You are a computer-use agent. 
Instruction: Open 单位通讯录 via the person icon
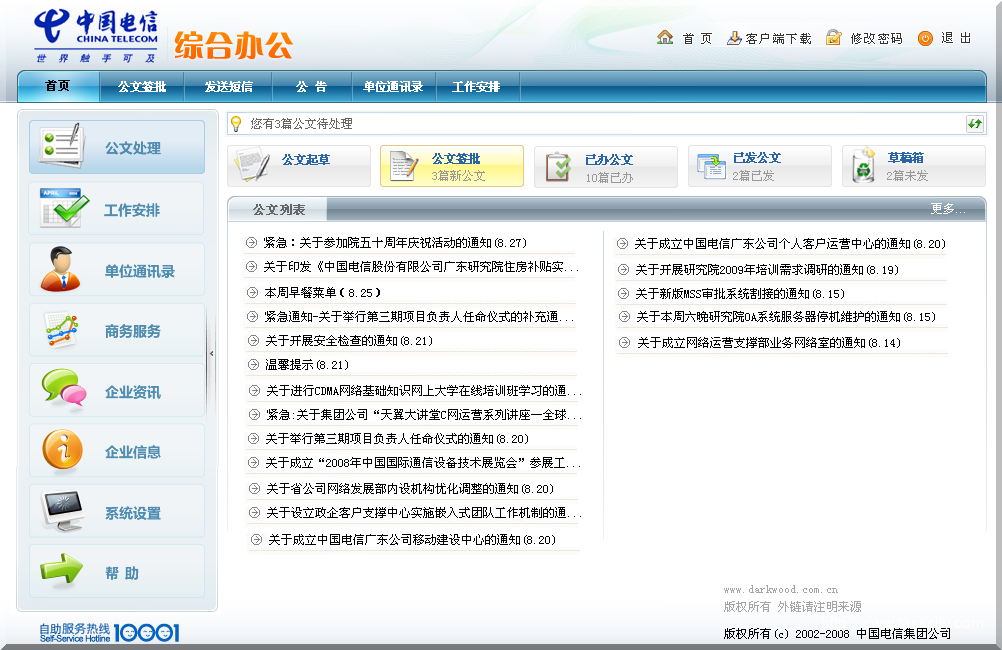click(x=60, y=268)
